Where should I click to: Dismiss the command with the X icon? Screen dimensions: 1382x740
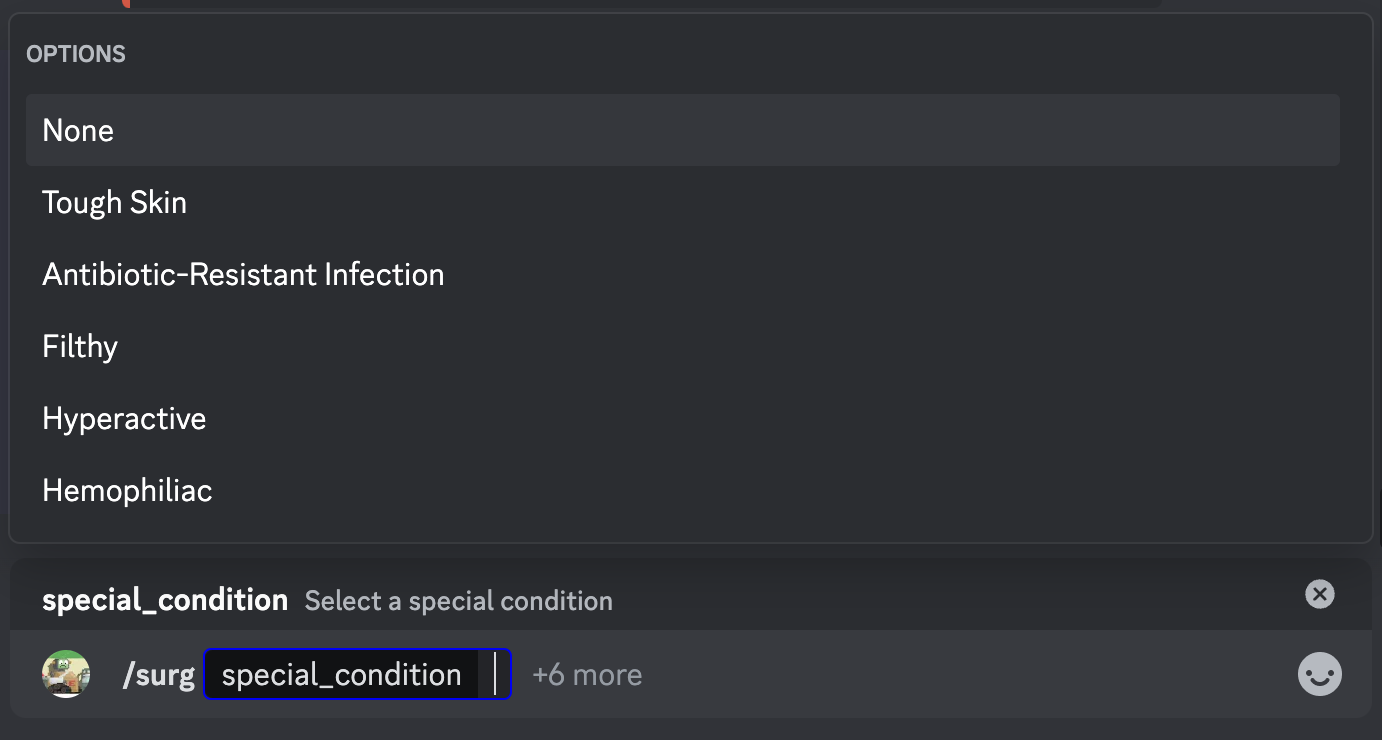pyautogui.click(x=1319, y=594)
